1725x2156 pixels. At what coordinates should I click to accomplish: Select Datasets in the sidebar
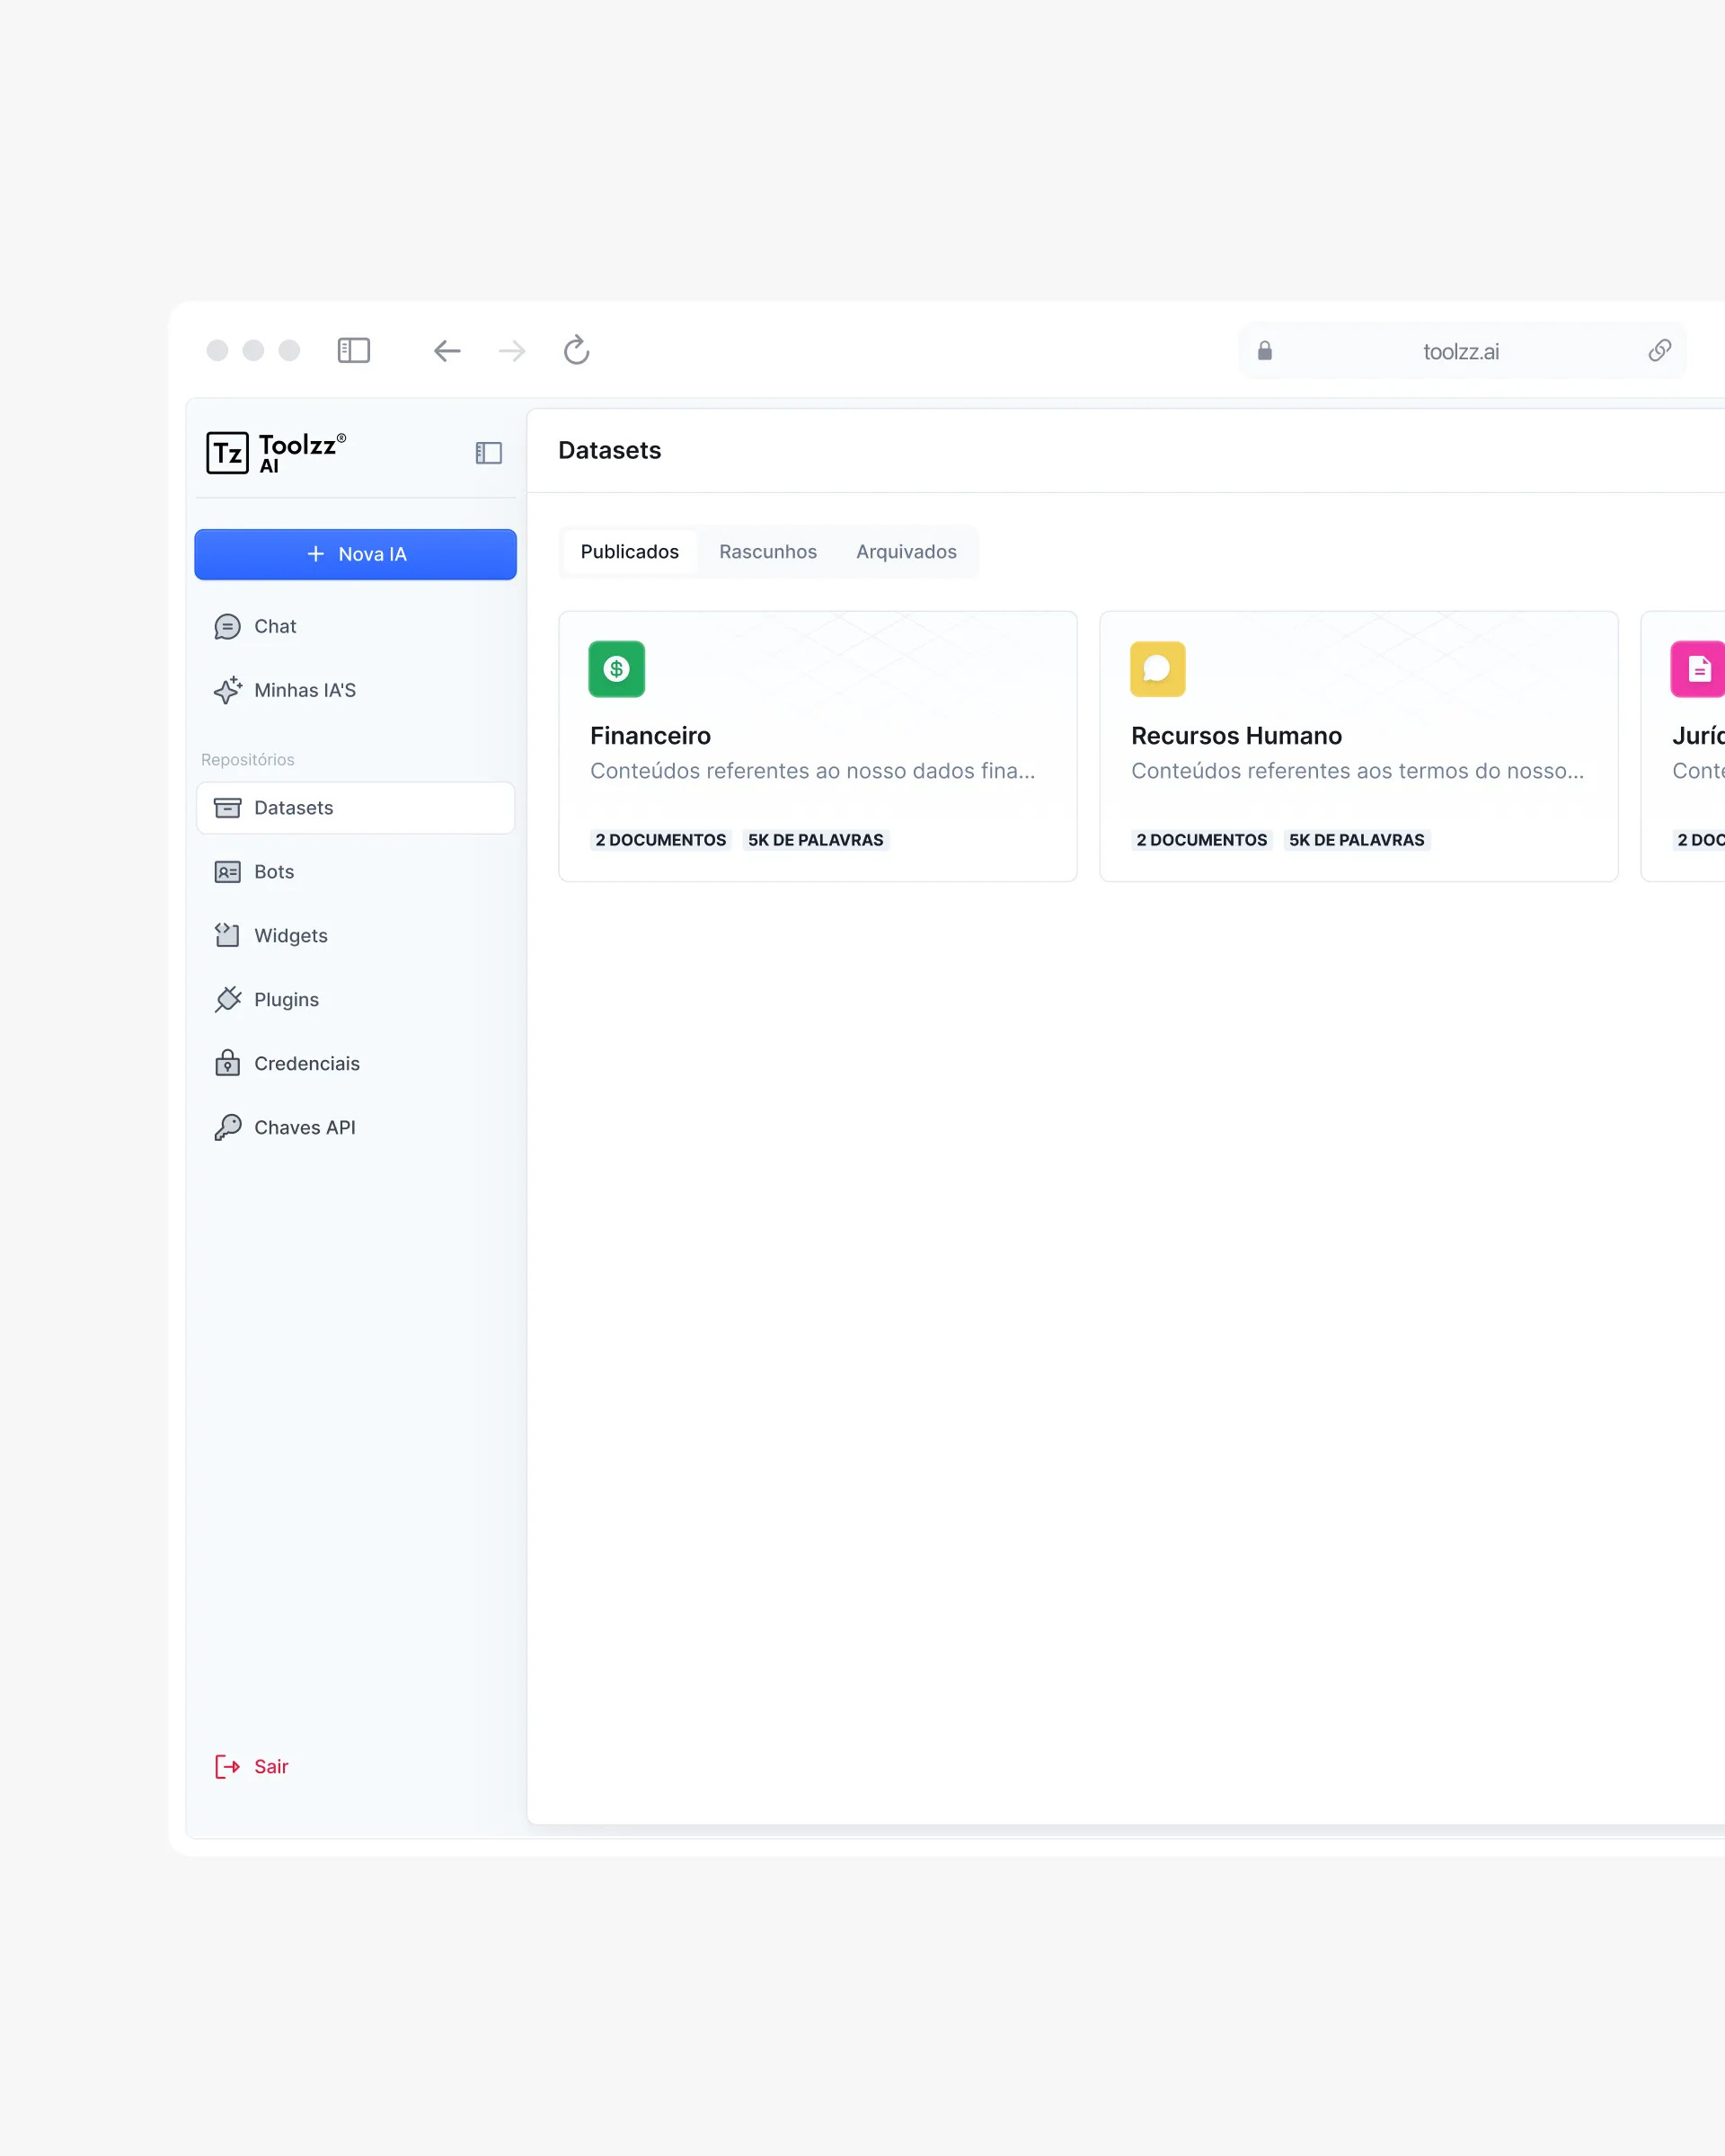[293, 808]
